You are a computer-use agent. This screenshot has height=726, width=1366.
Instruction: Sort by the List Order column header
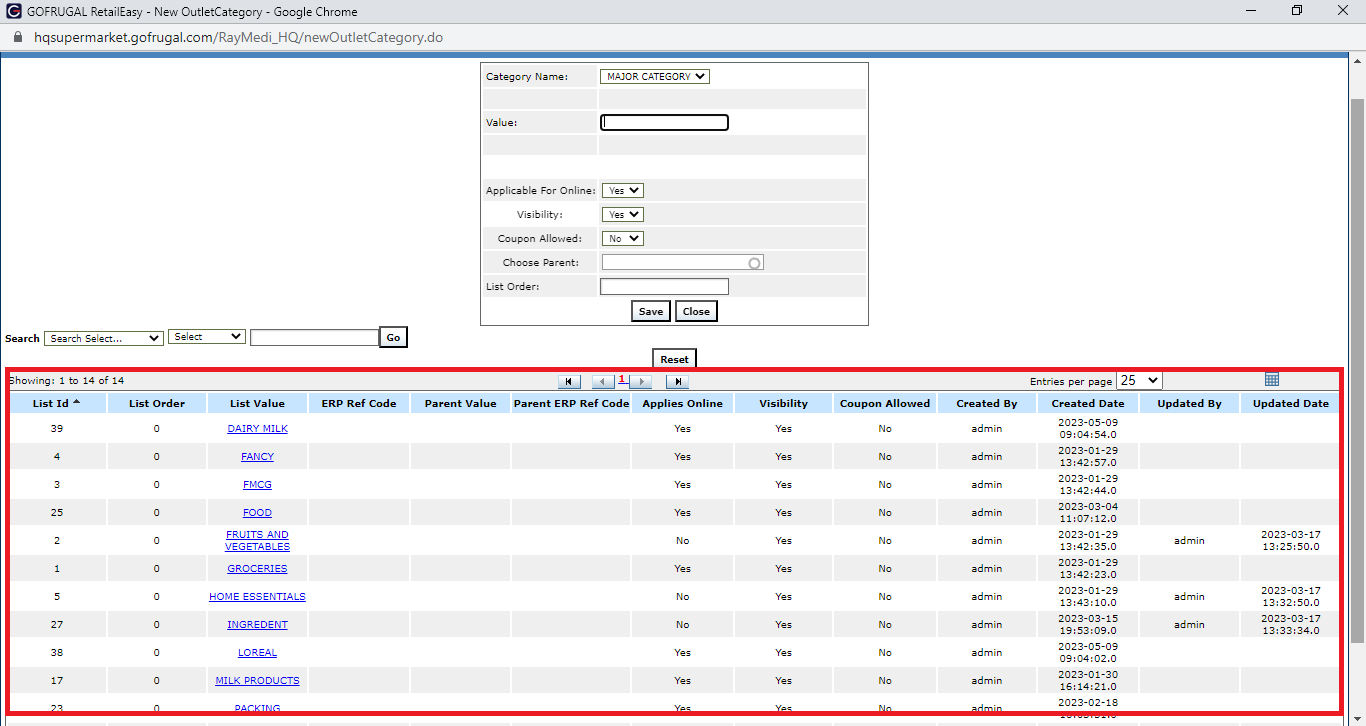(x=156, y=404)
